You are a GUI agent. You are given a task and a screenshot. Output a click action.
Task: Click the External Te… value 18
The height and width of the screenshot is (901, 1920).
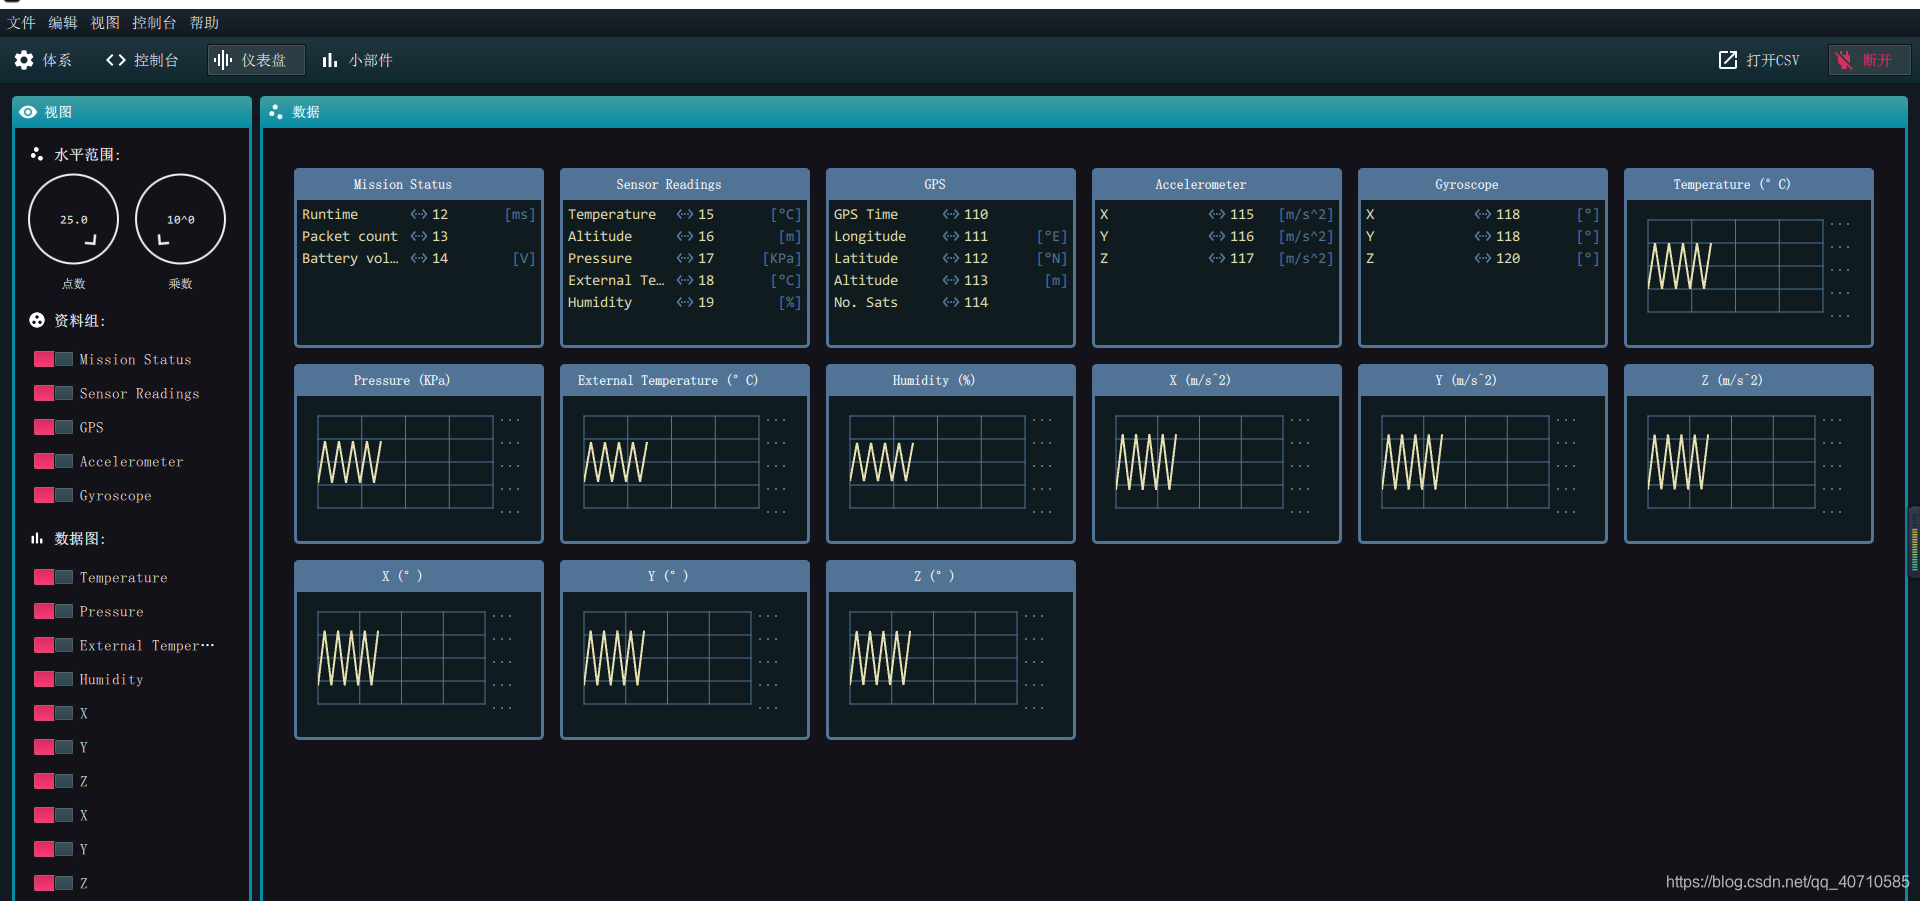(x=706, y=280)
